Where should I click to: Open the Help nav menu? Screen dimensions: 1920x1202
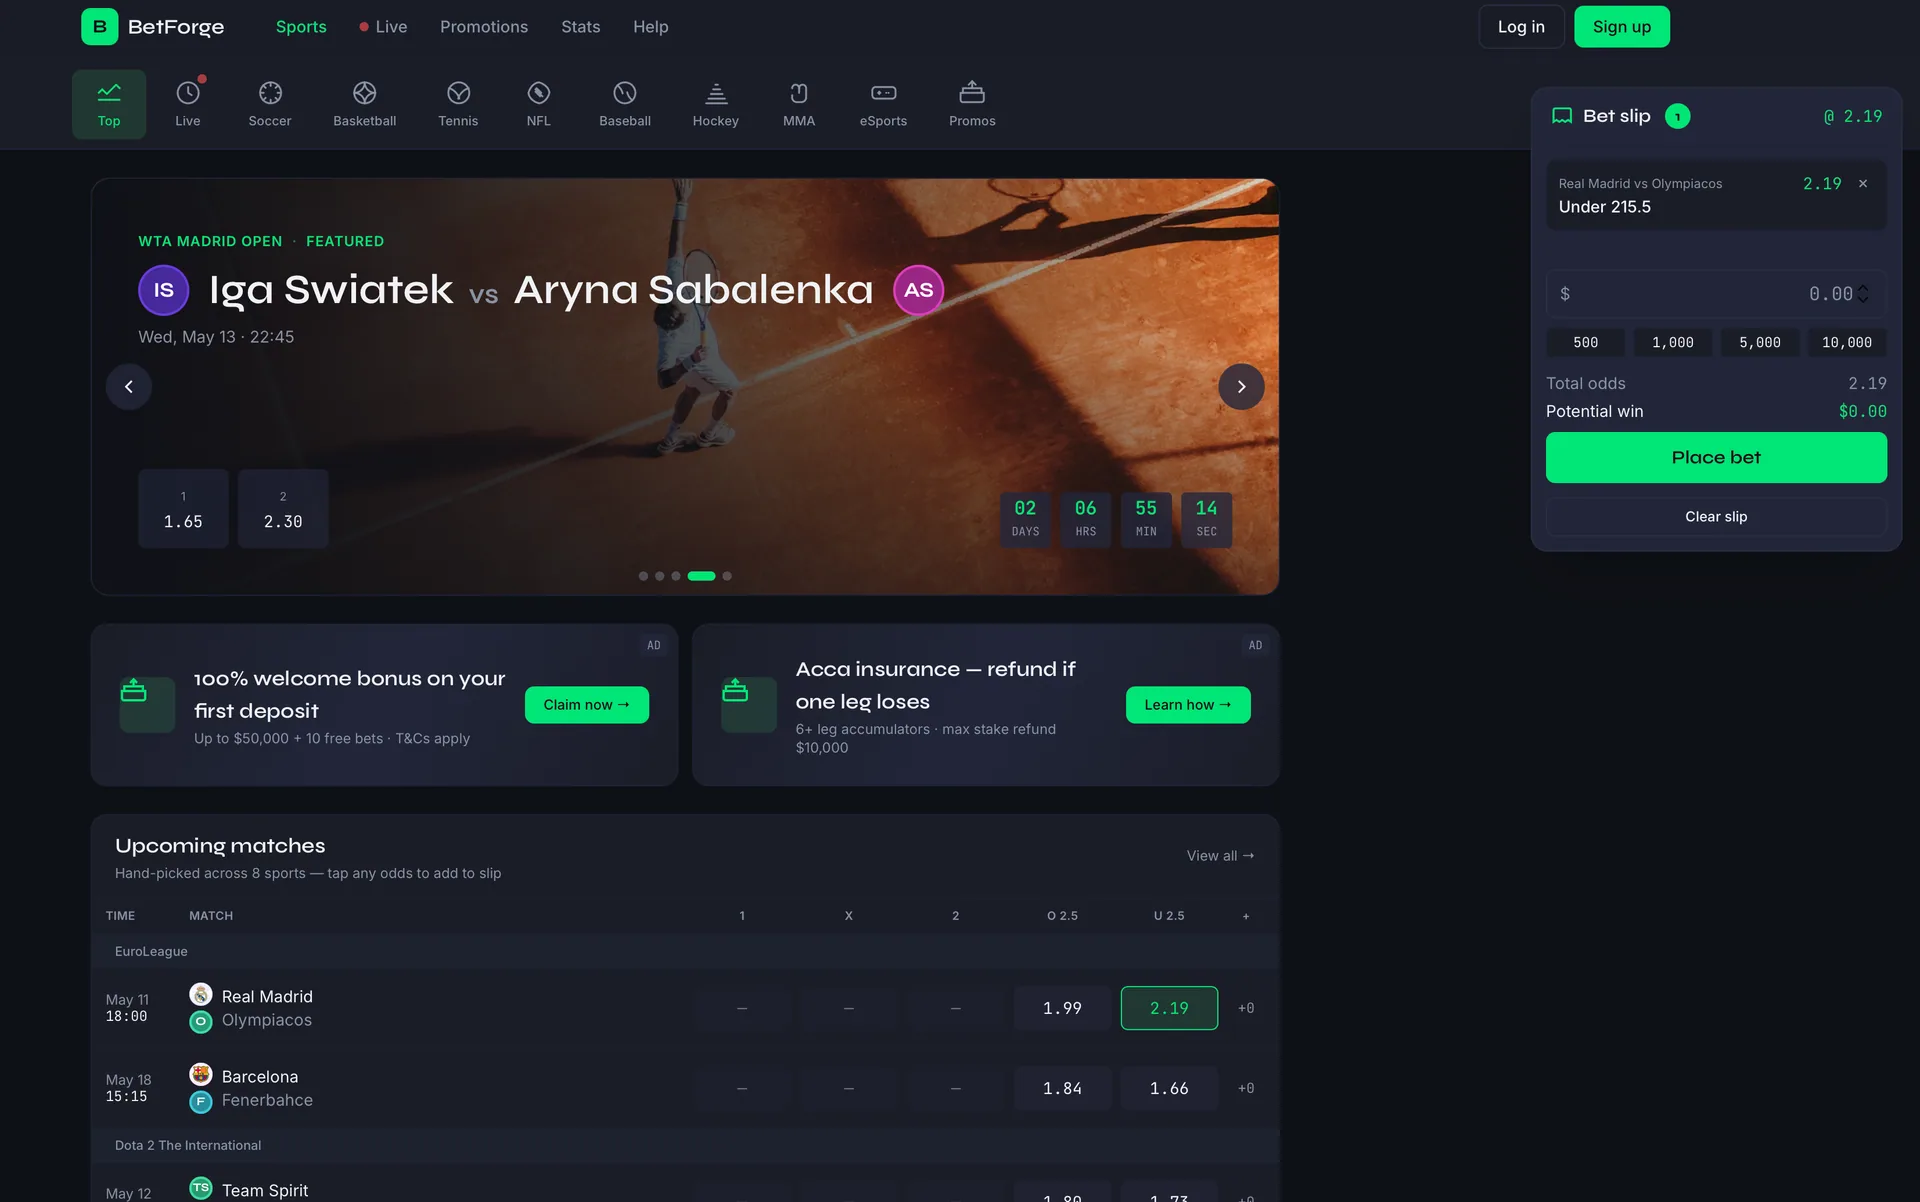[651, 27]
